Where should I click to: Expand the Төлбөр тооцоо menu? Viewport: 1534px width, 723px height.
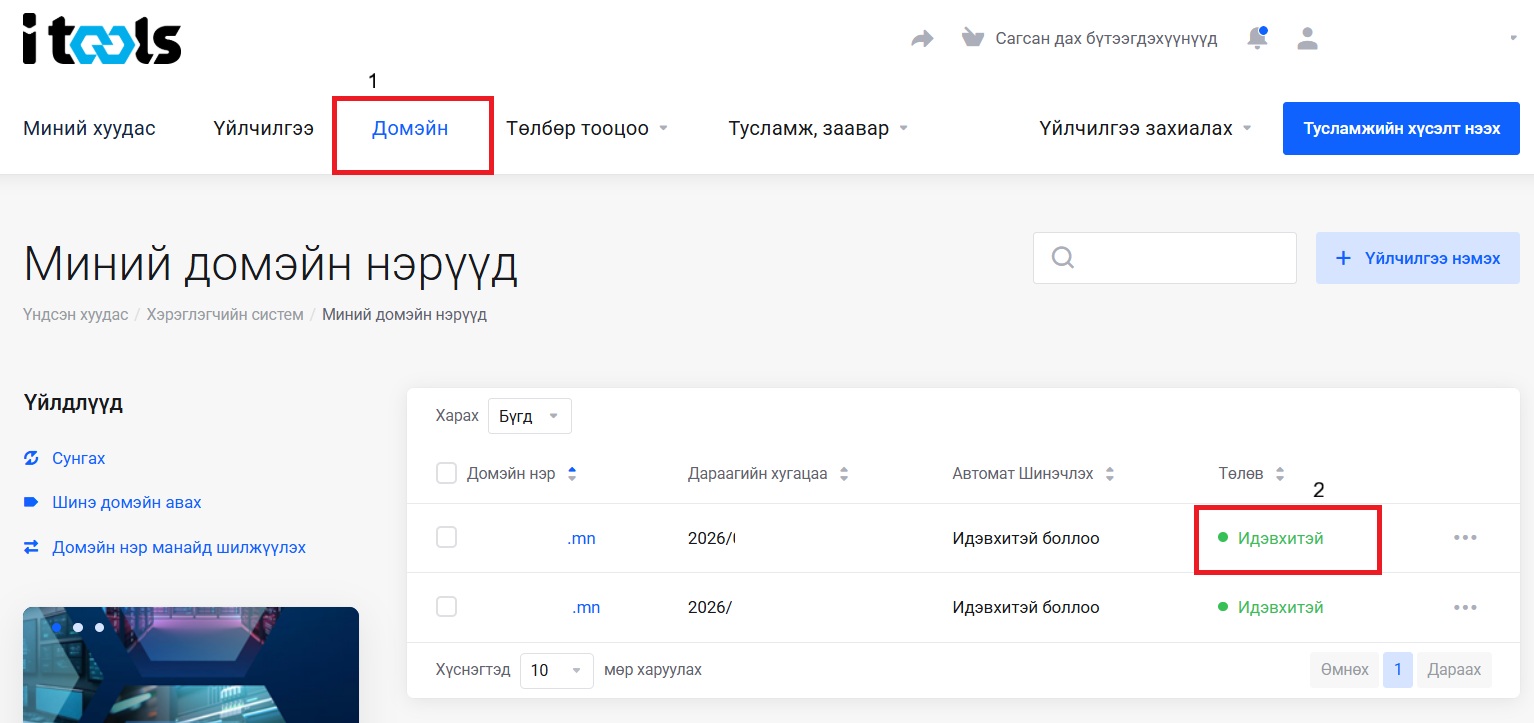coord(587,129)
